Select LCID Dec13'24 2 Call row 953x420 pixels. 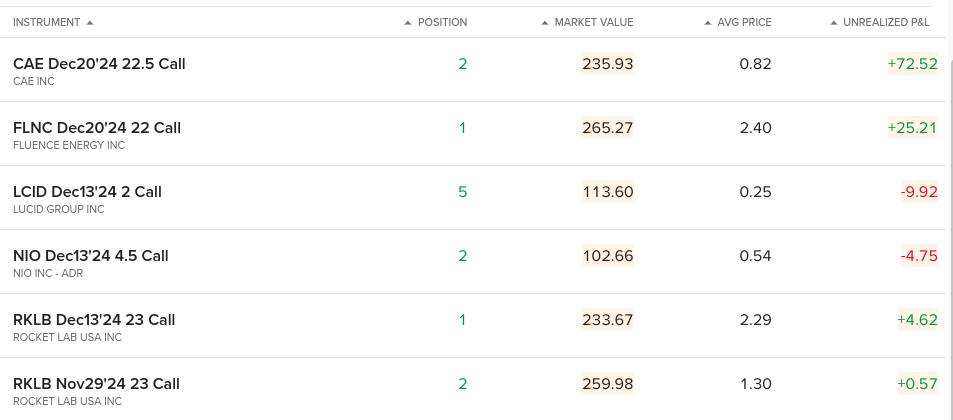click(473, 198)
